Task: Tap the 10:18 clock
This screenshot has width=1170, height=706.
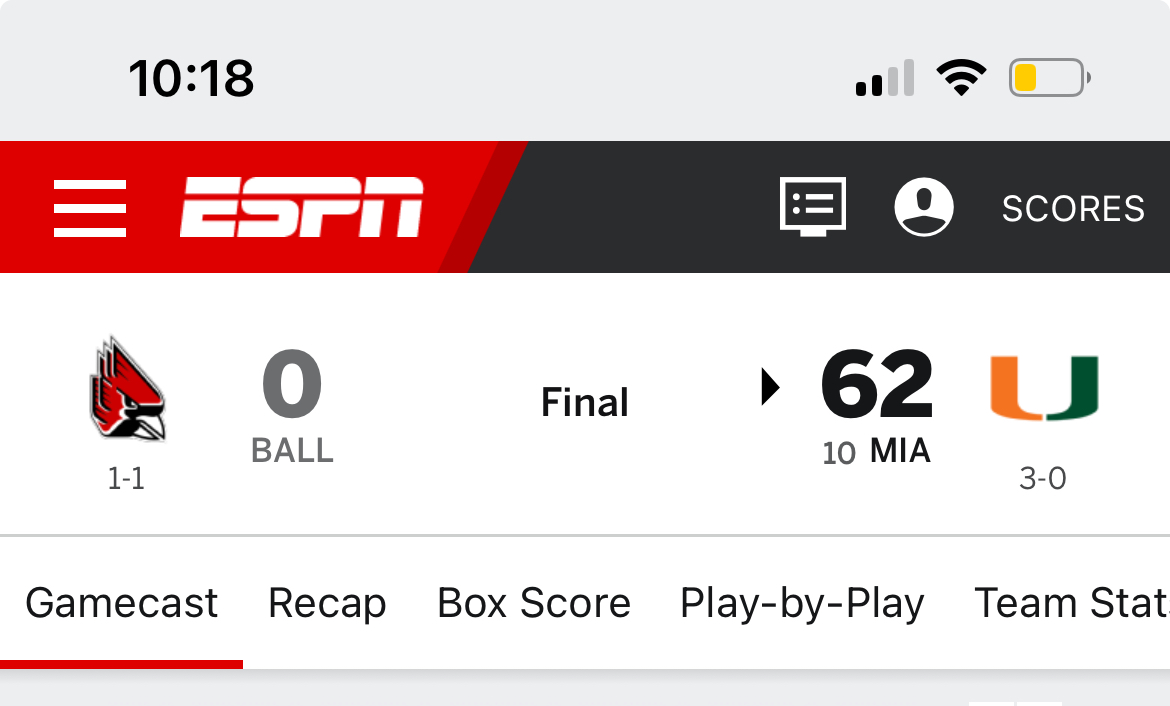Action: pos(191,78)
